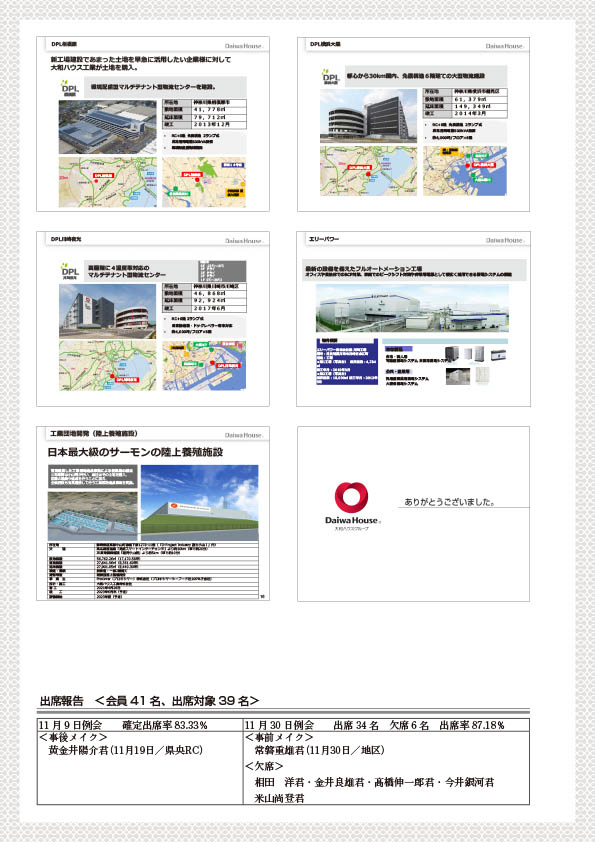Open the Eliiy Power factory panorama image
This screenshot has width=595, height=842.
click(412, 308)
